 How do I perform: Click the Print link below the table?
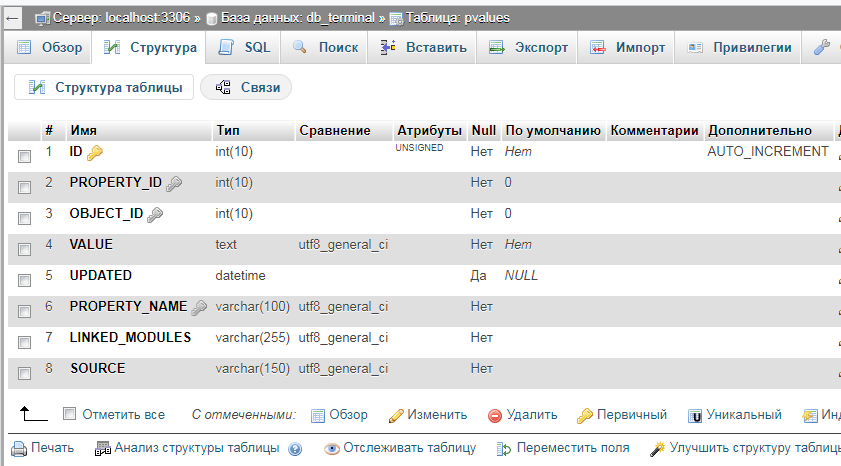click(x=43, y=448)
